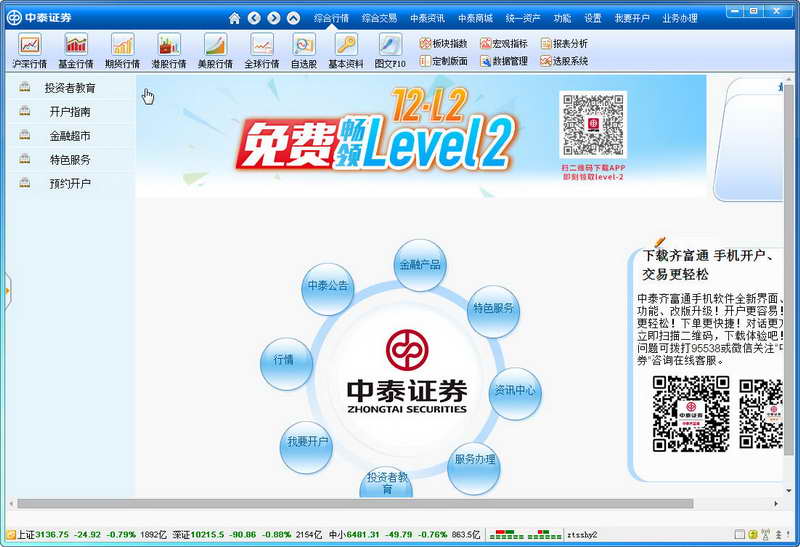Open 基金行情 fund quotes icon
800x547 pixels.
click(x=76, y=51)
